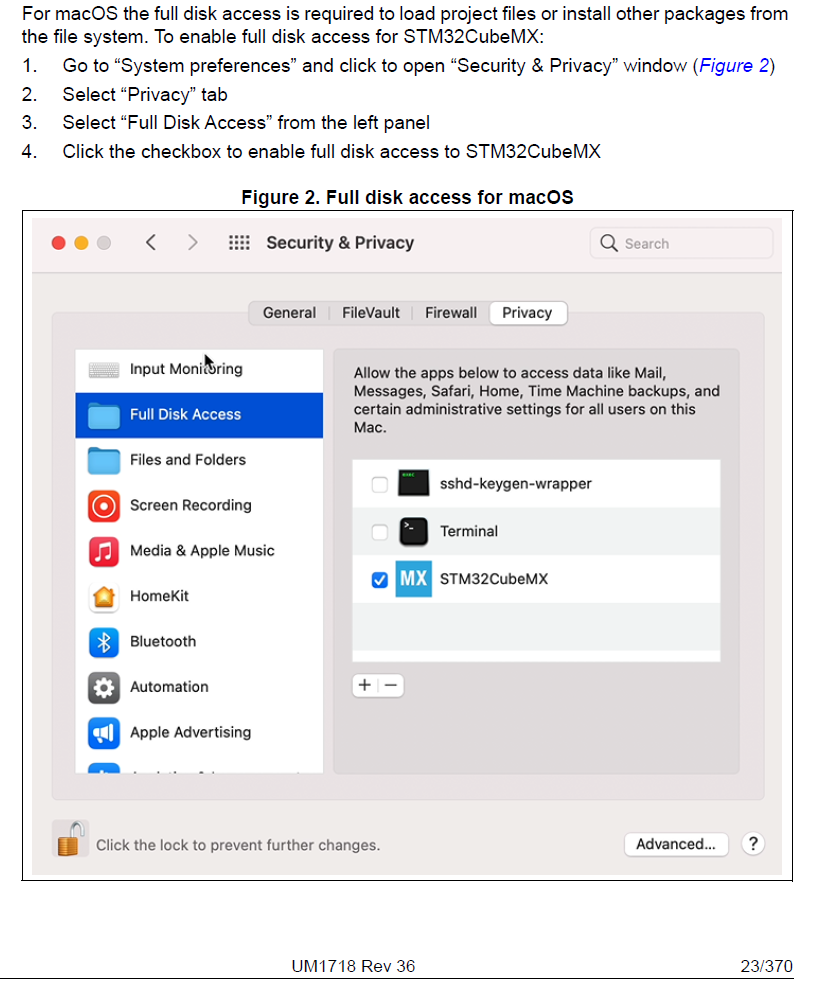Click the HomeKit house icon
This screenshot has width=814, height=981.
104,597
